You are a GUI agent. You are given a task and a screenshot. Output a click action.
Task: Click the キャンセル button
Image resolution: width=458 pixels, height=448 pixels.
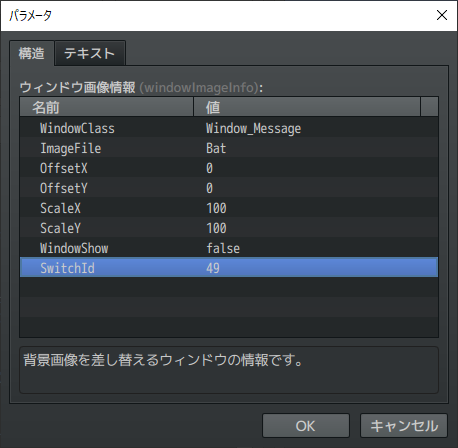(404, 426)
